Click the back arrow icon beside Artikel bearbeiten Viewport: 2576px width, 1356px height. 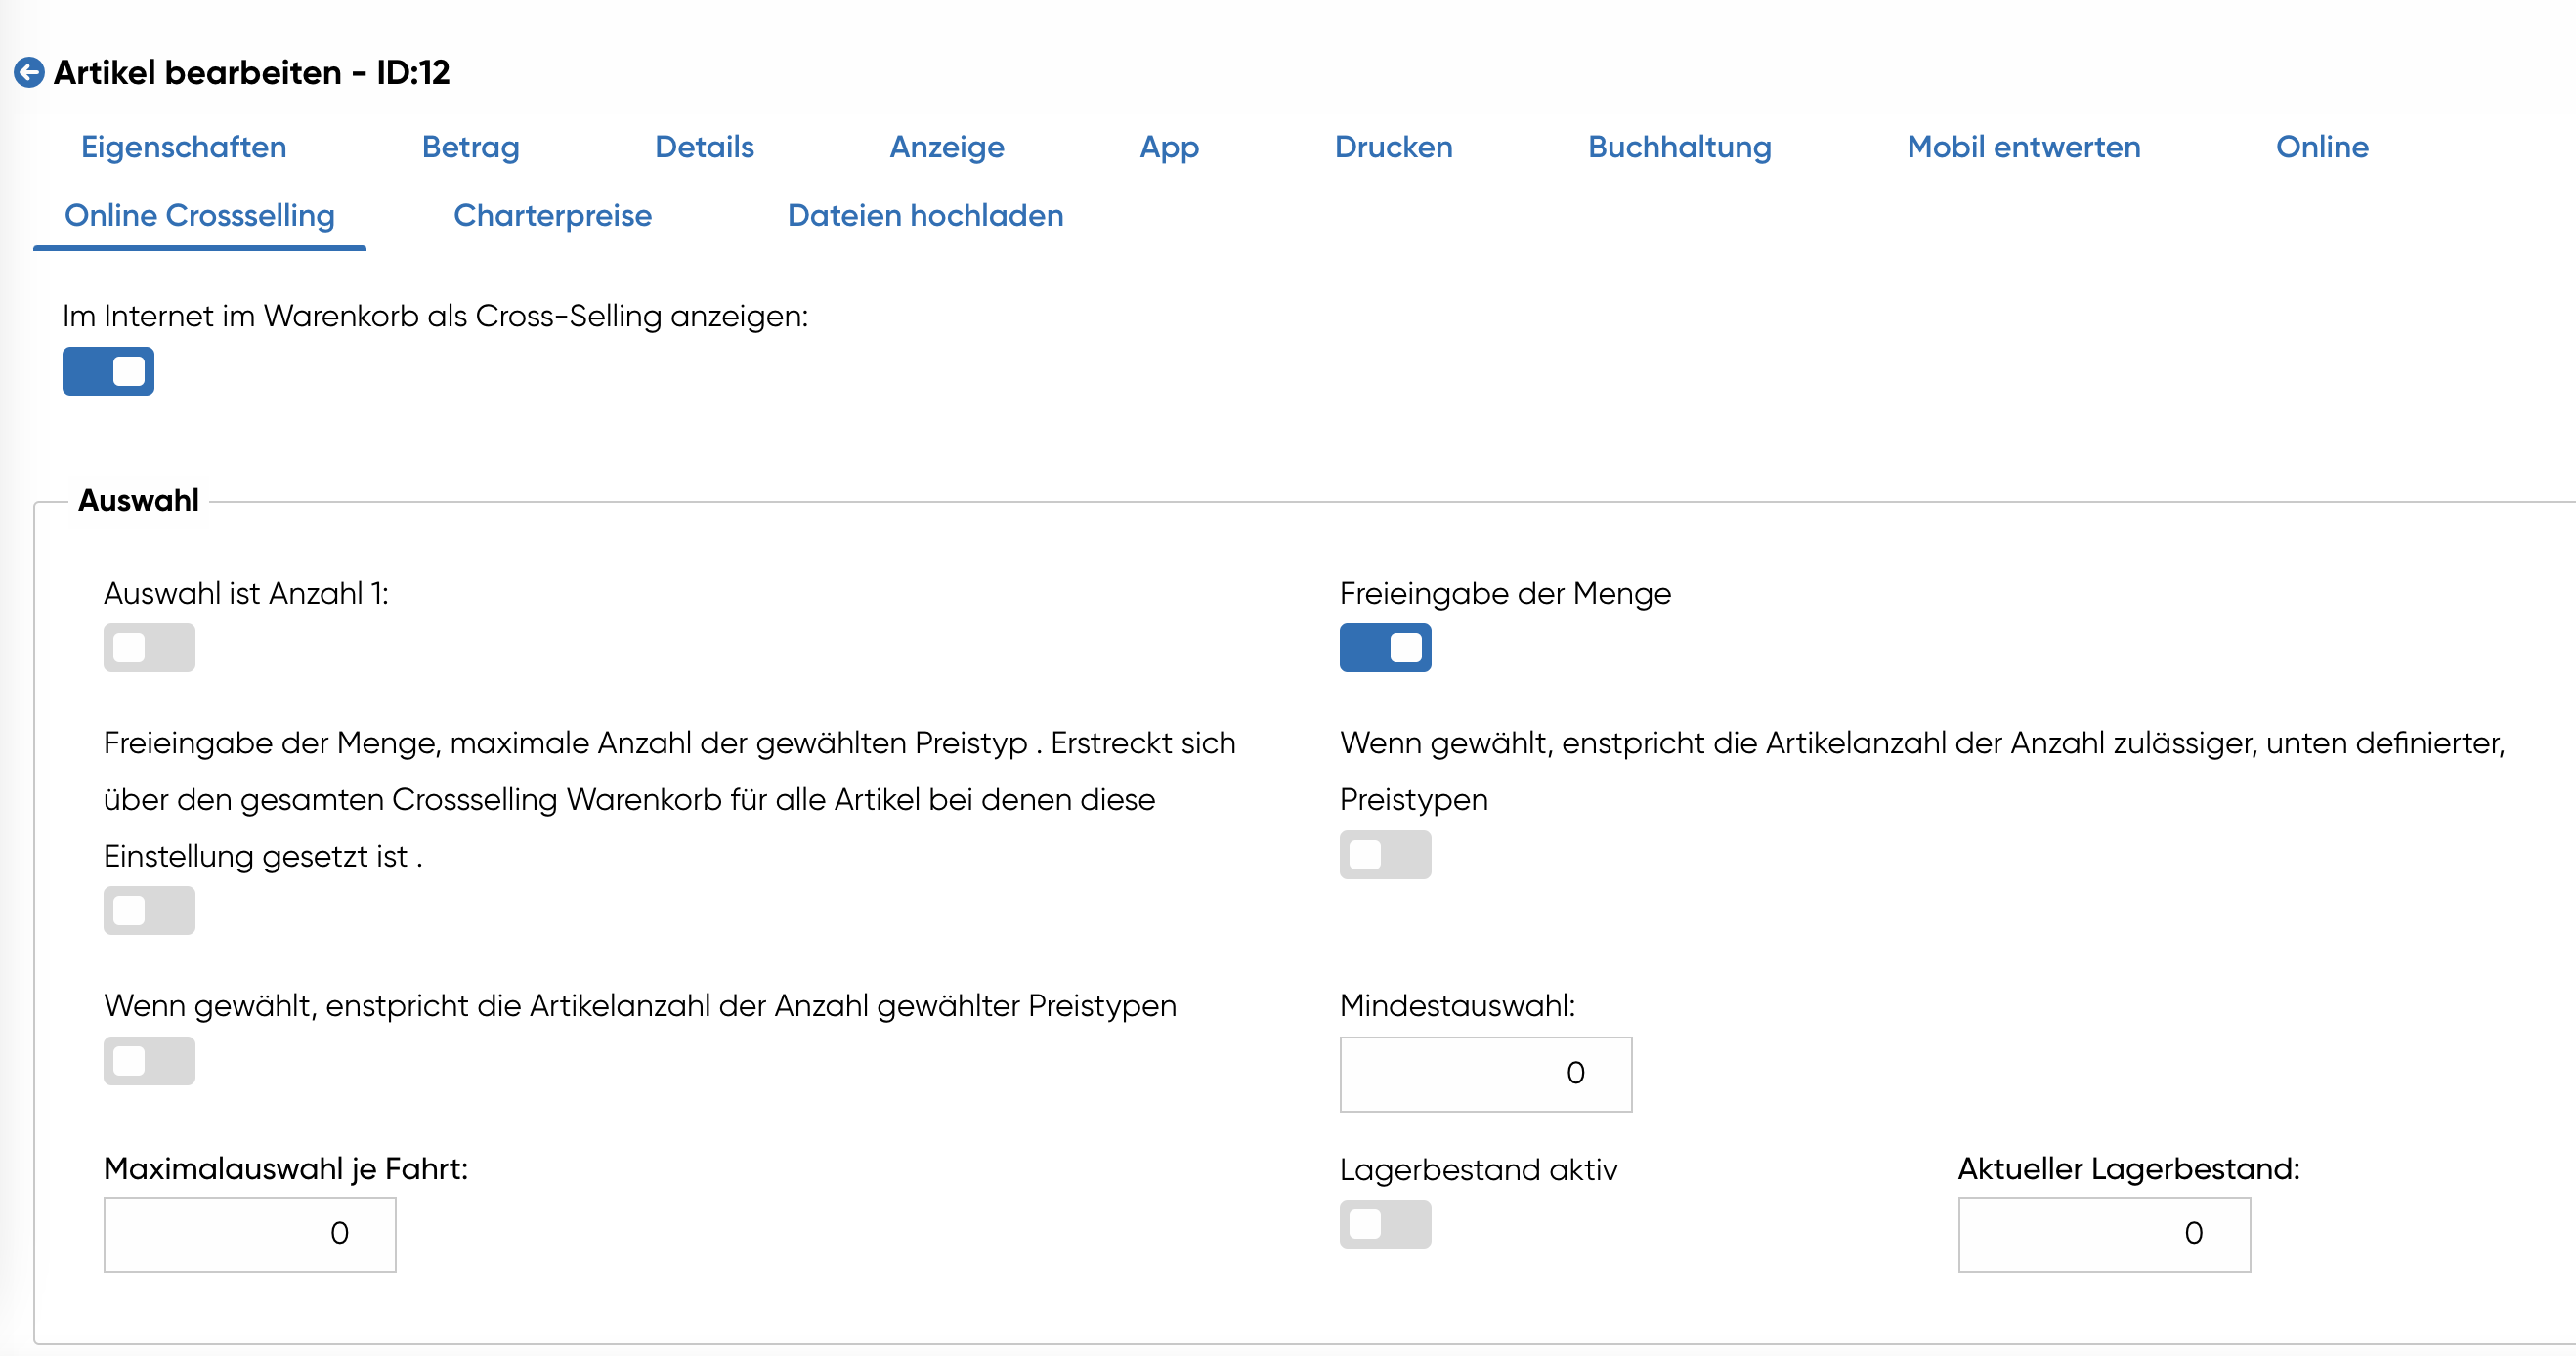tap(29, 72)
